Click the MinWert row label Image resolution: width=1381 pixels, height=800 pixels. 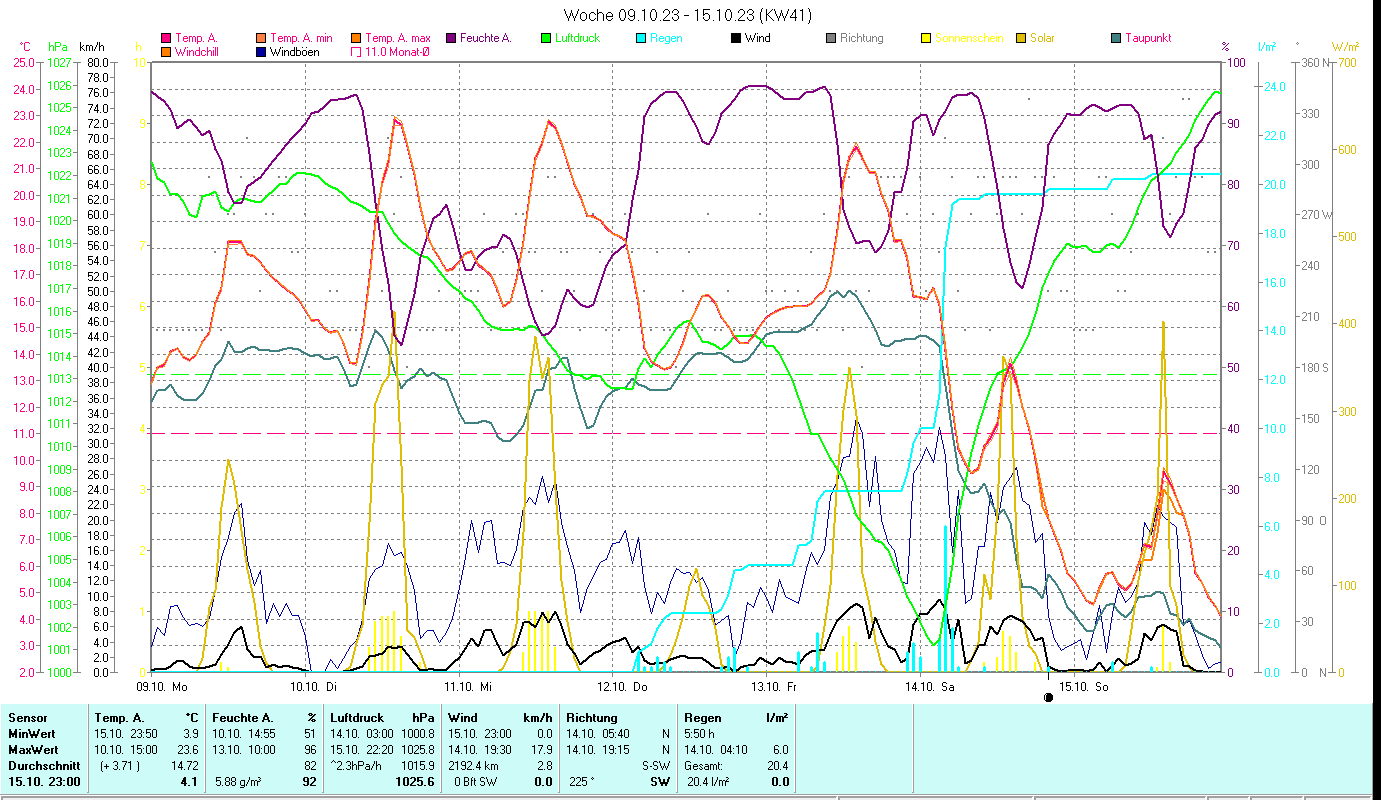point(33,733)
